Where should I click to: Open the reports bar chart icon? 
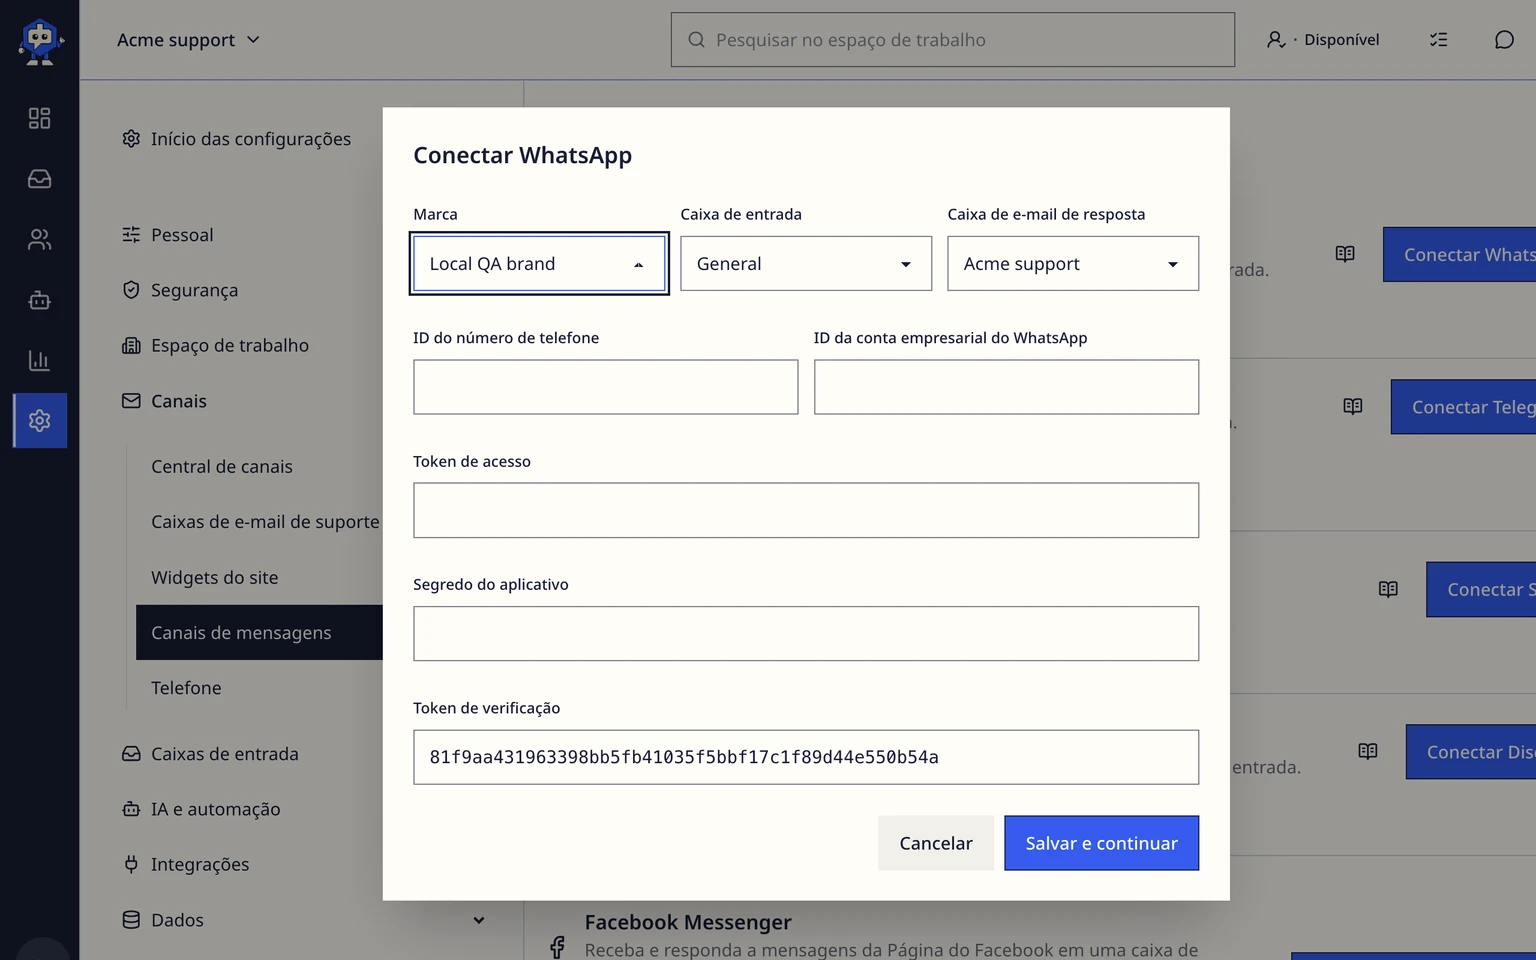click(39, 360)
